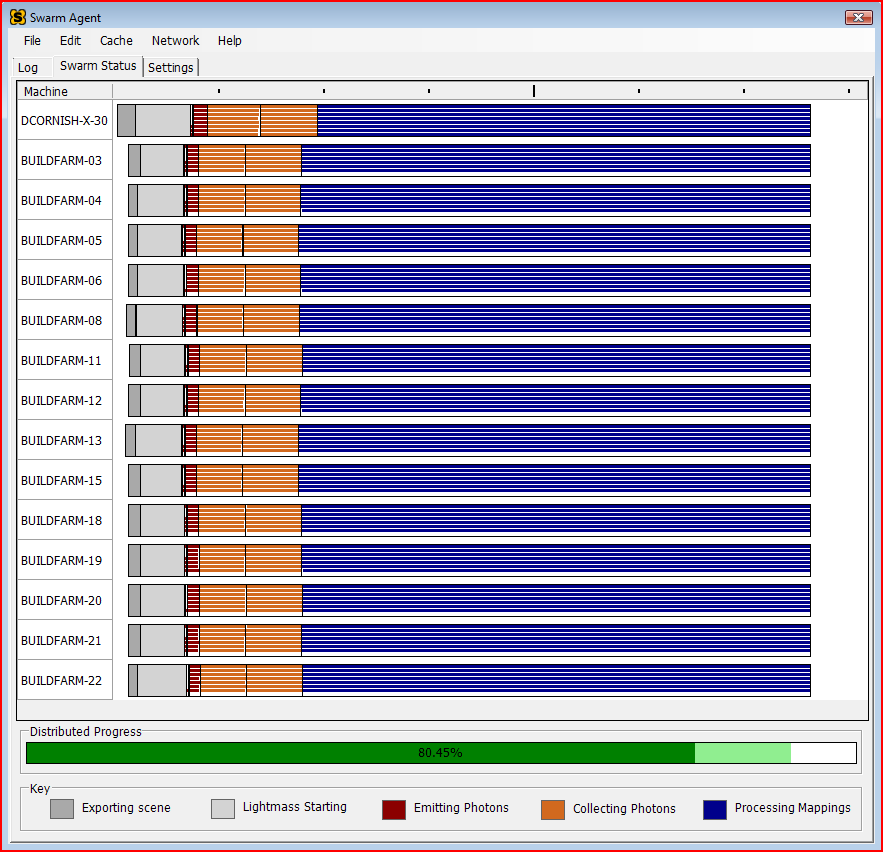The width and height of the screenshot is (883, 852).
Task: Close the Swarm Agent window
Action: click(x=858, y=17)
